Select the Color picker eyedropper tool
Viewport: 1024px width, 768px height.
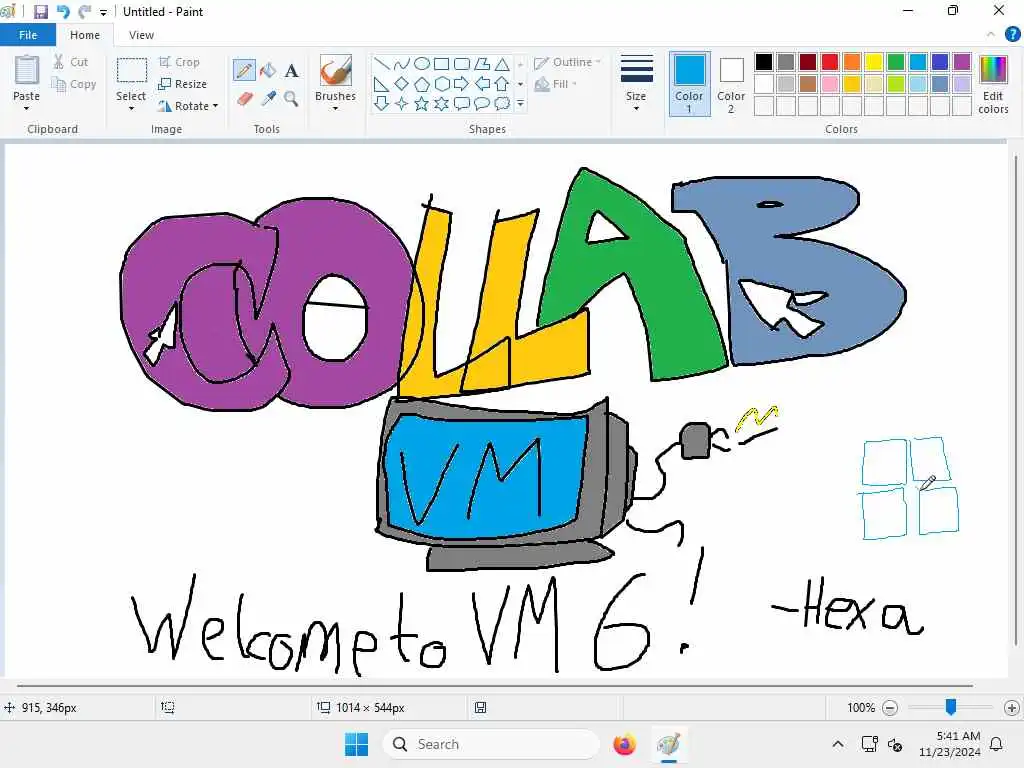[268, 99]
